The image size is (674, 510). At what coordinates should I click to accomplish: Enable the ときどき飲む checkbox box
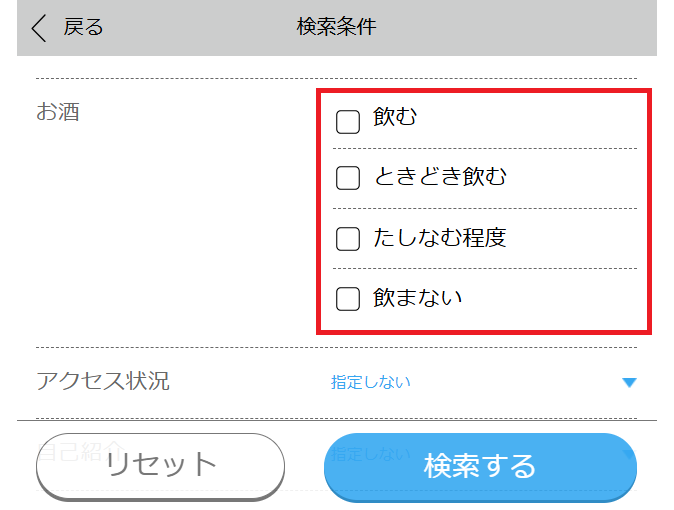pyautogui.click(x=348, y=178)
